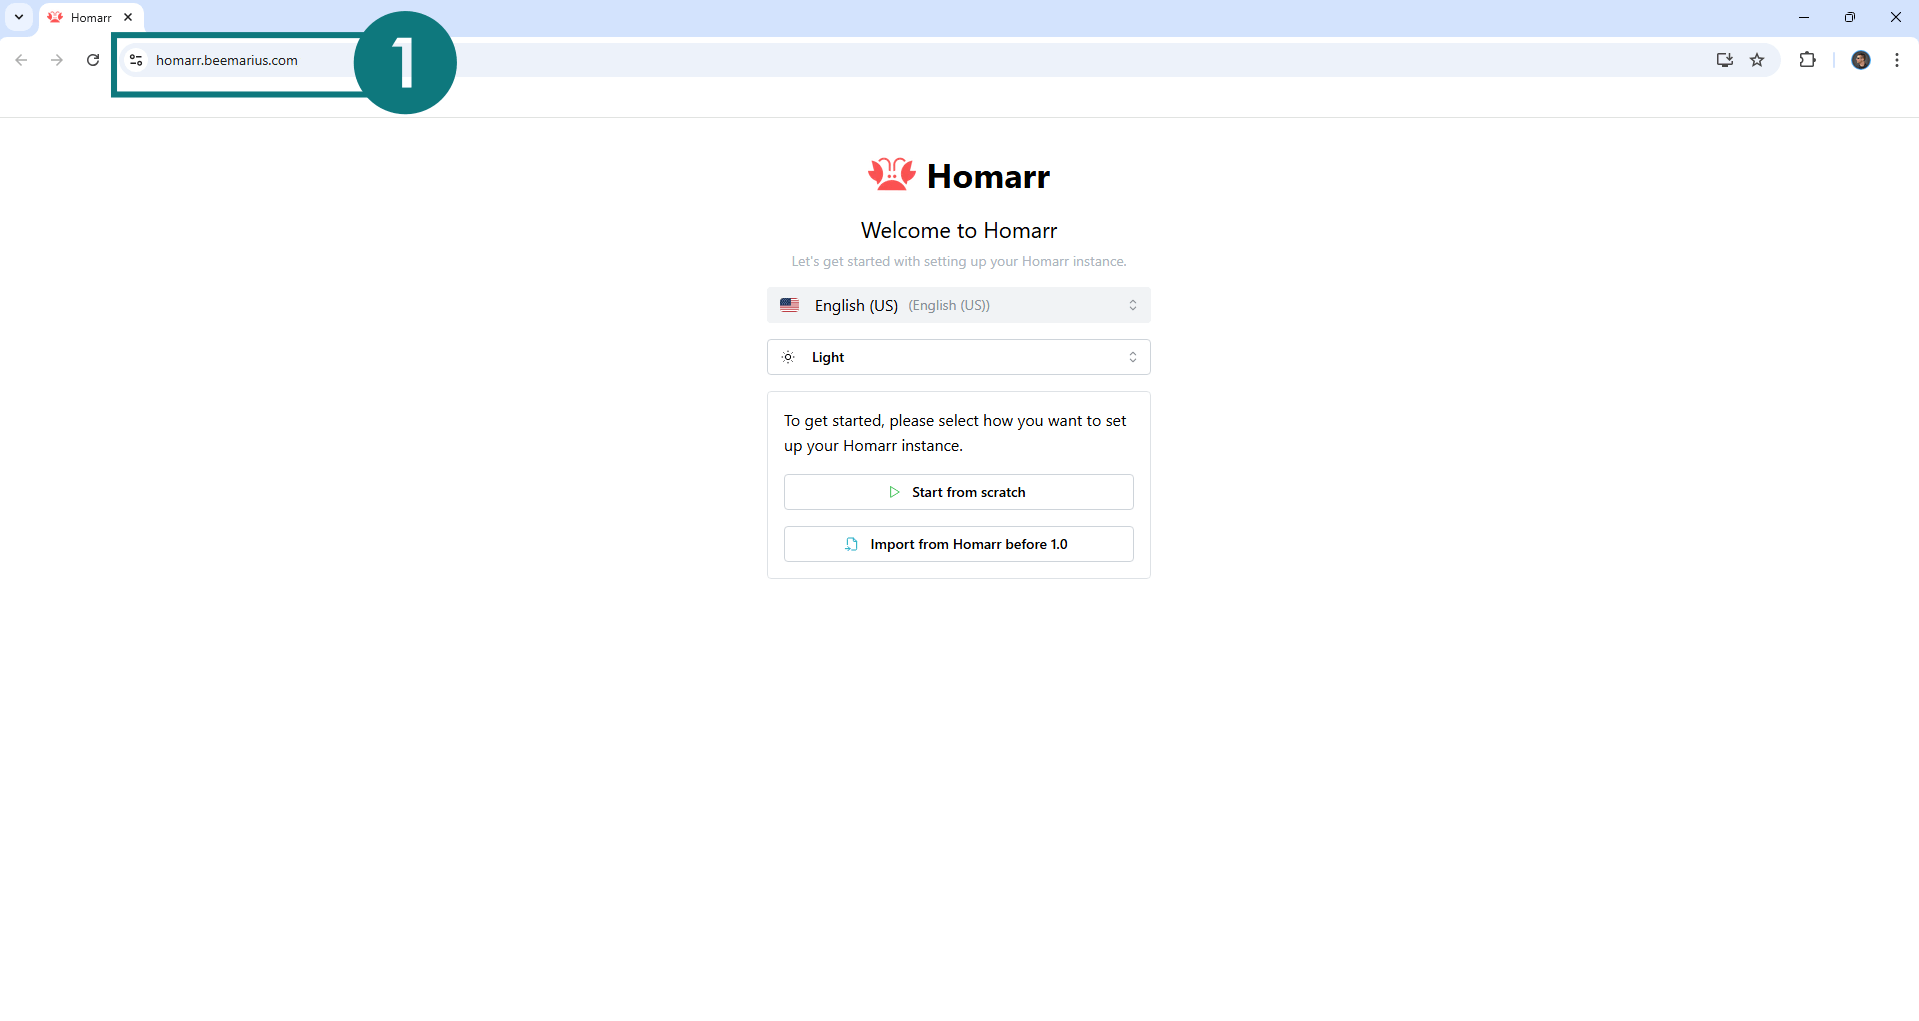Bookmark this page using the star icon
Viewport: 1919px width, 1021px height.
1758,60
